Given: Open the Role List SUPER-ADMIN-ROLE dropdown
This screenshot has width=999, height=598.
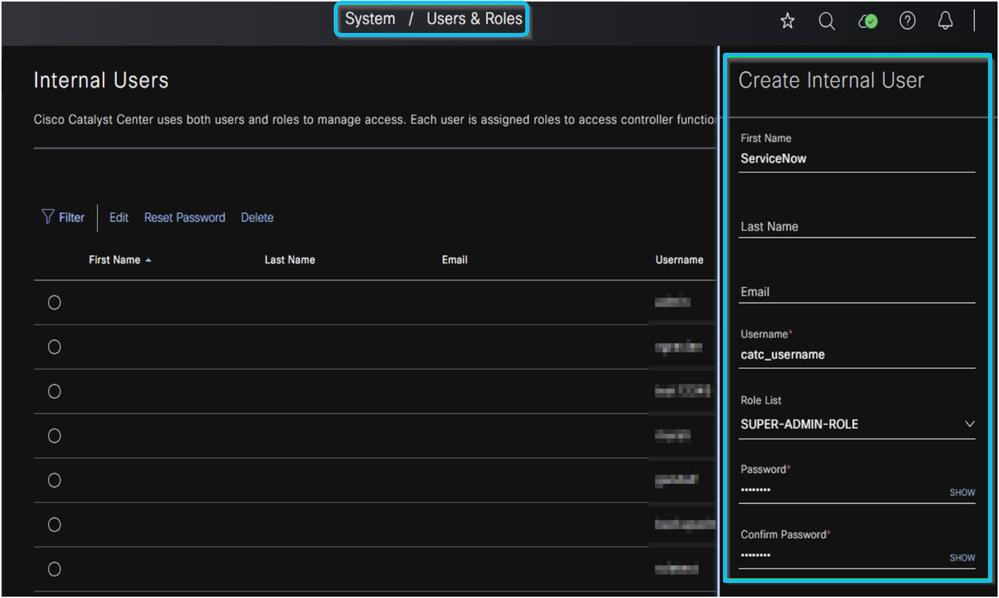Looking at the screenshot, I should [857, 424].
